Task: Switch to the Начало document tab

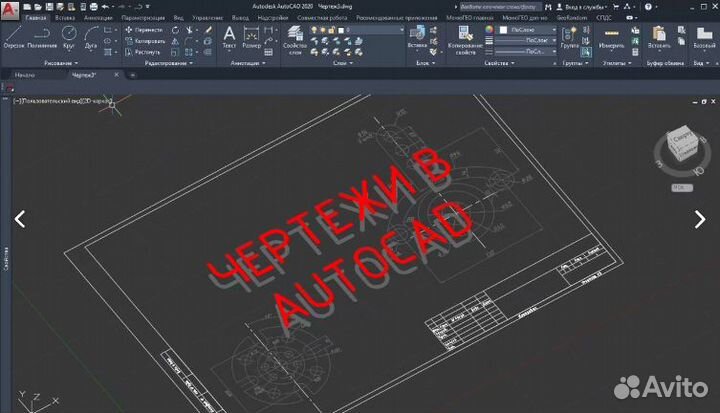Action: [x=24, y=75]
